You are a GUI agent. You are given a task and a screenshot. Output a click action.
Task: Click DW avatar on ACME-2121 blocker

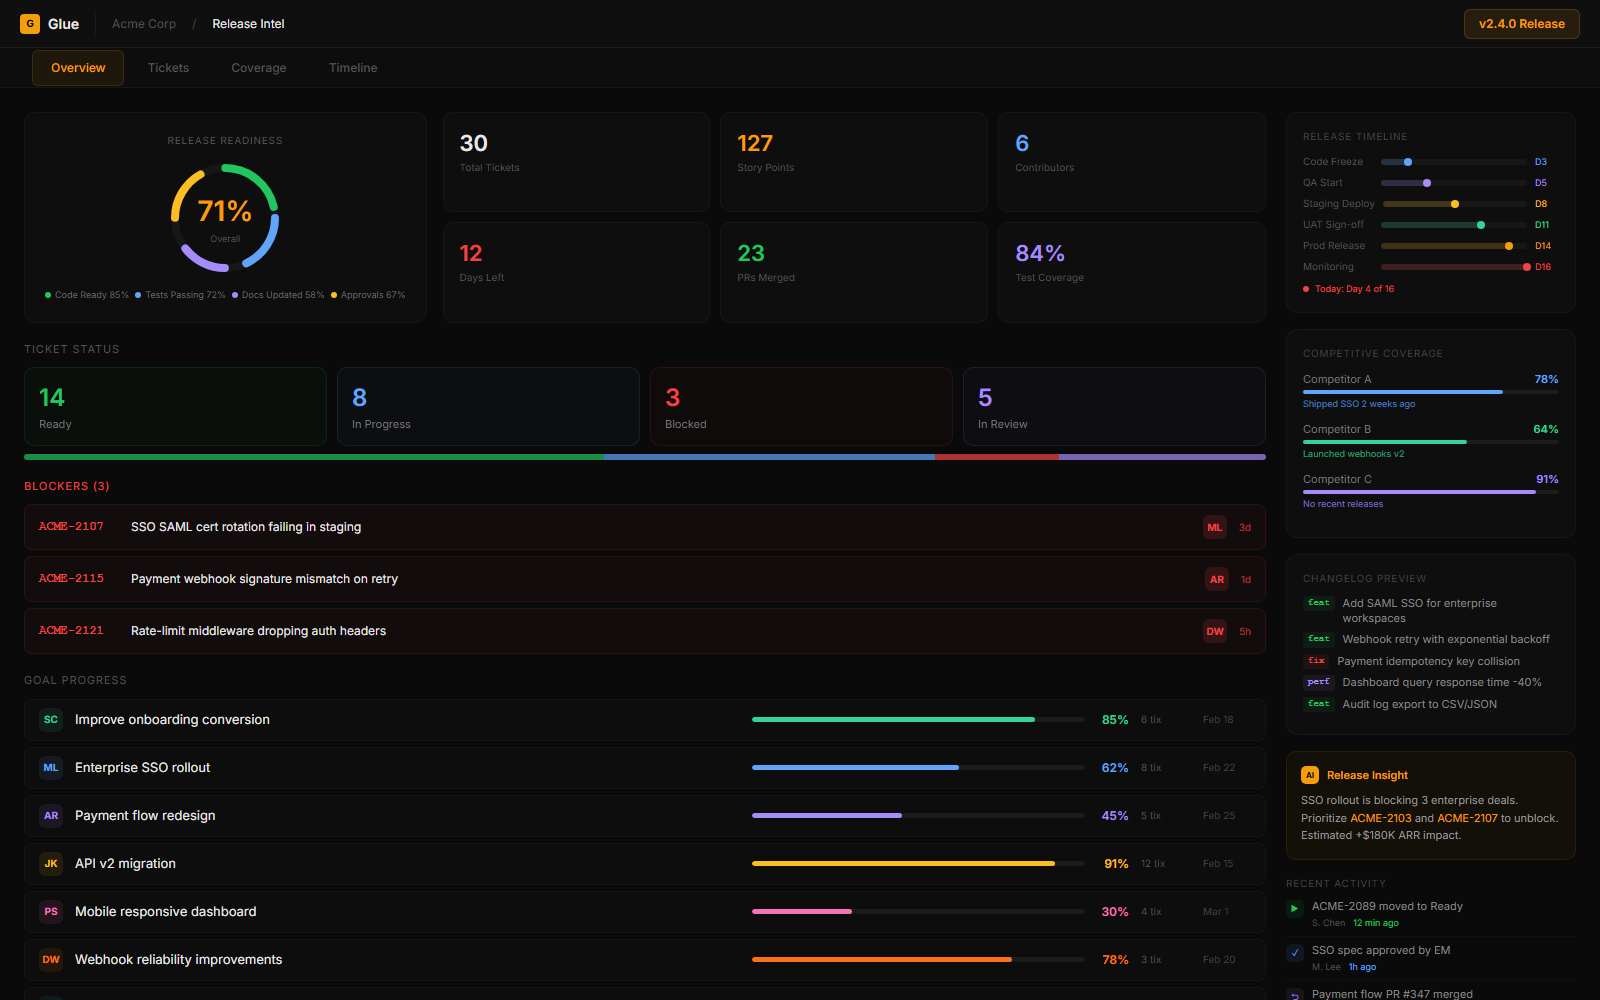pyautogui.click(x=1214, y=631)
